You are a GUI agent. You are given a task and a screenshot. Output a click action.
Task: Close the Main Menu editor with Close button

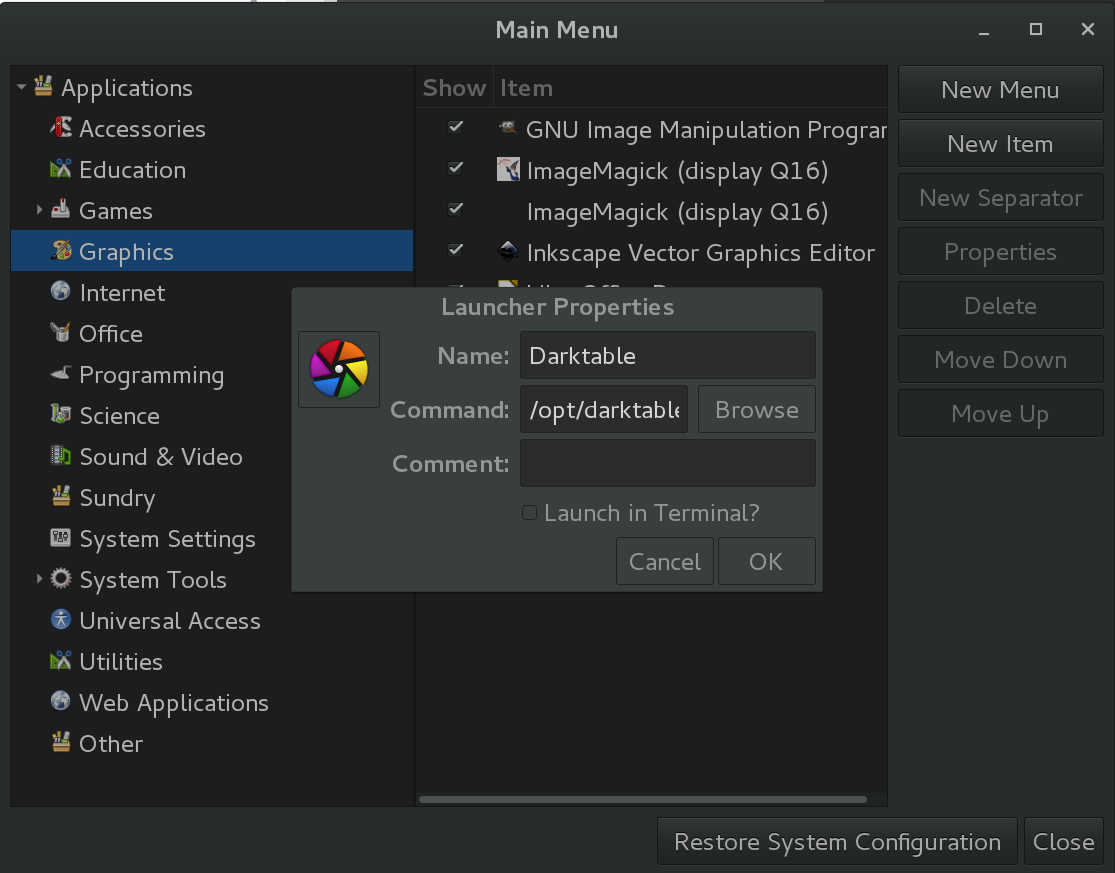pos(1063,842)
